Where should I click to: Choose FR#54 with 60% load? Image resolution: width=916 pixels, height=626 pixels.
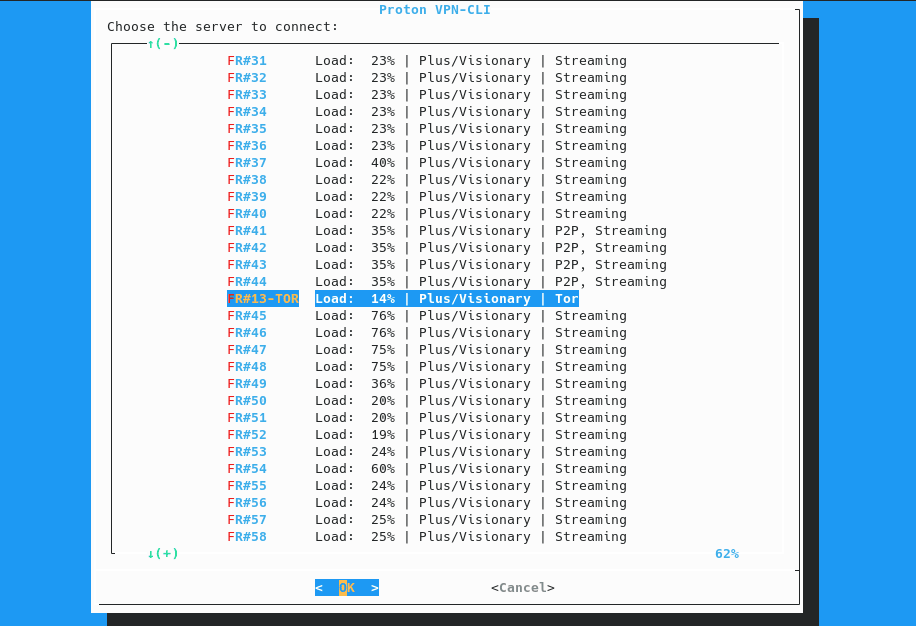point(427,468)
